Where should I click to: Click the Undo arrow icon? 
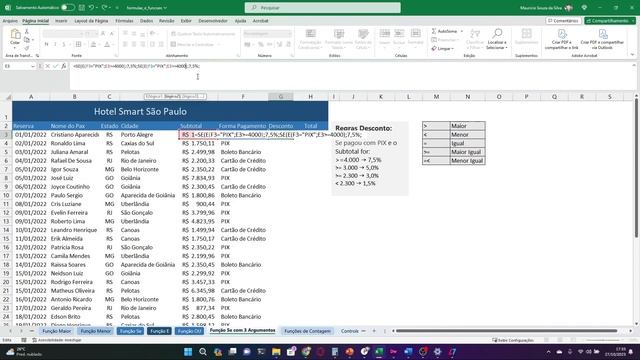tap(91, 7)
